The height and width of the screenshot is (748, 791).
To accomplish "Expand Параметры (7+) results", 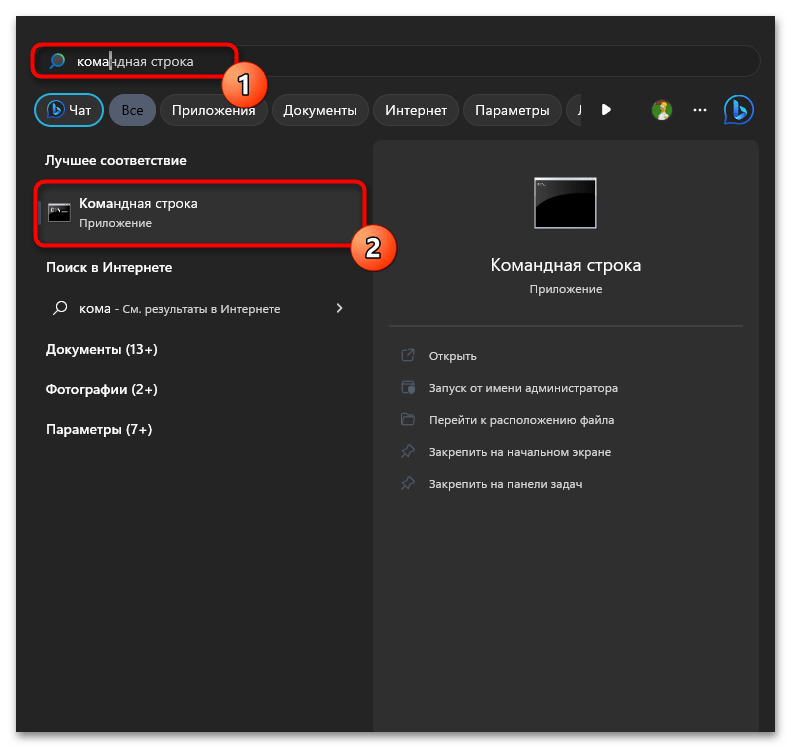I will tap(99, 429).
